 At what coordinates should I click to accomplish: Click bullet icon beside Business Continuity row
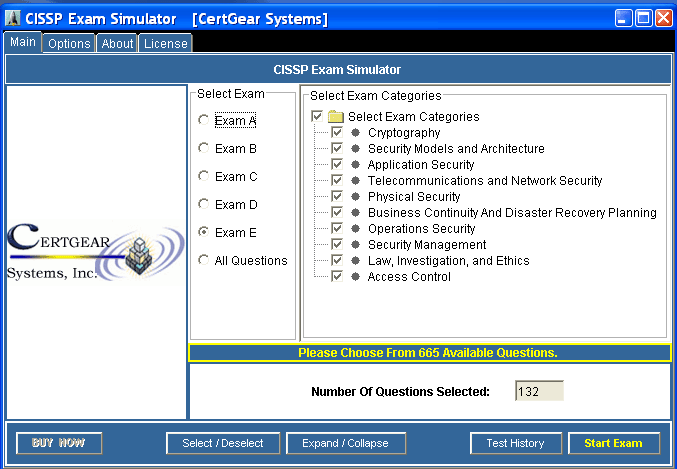pyautogui.click(x=355, y=212)
